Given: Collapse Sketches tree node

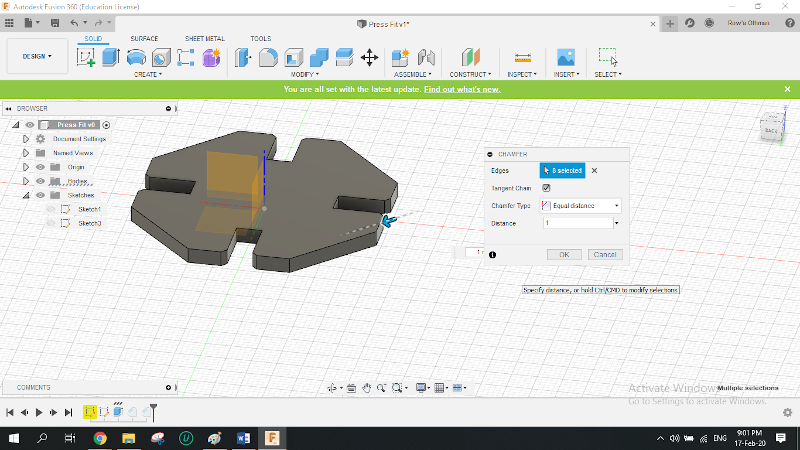Looking at the screenshot, I should [x=26, y=195].
